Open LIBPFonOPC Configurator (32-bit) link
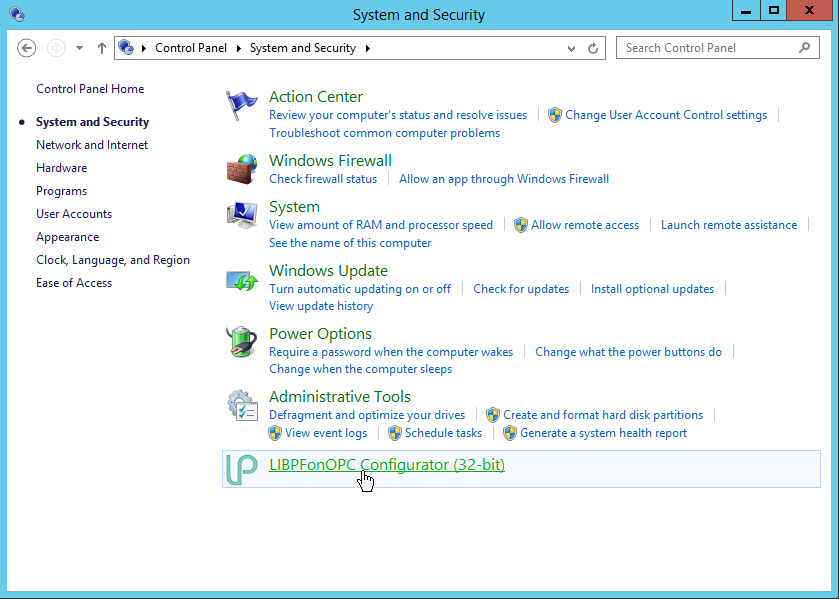This screenshot has height=599, width=839. [x=386, y=465]
